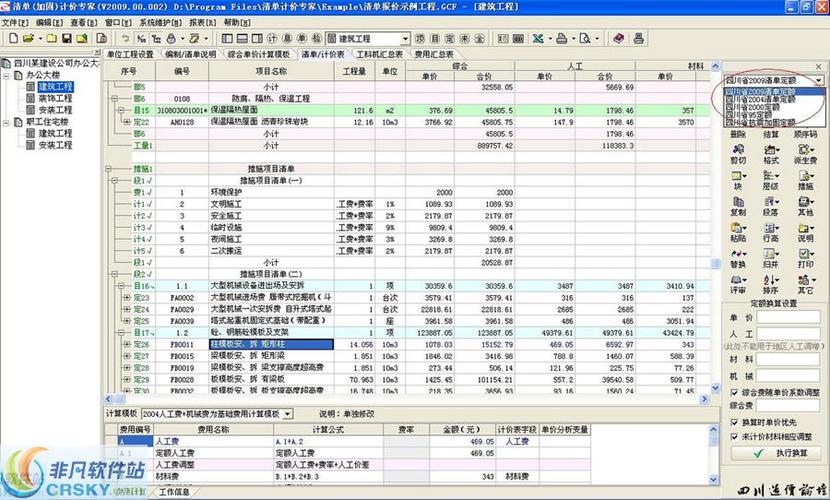Open the 帮助 menu
The width and height of the screenshot is (830, 500).
pyautogui.click(x=237, y=22)
